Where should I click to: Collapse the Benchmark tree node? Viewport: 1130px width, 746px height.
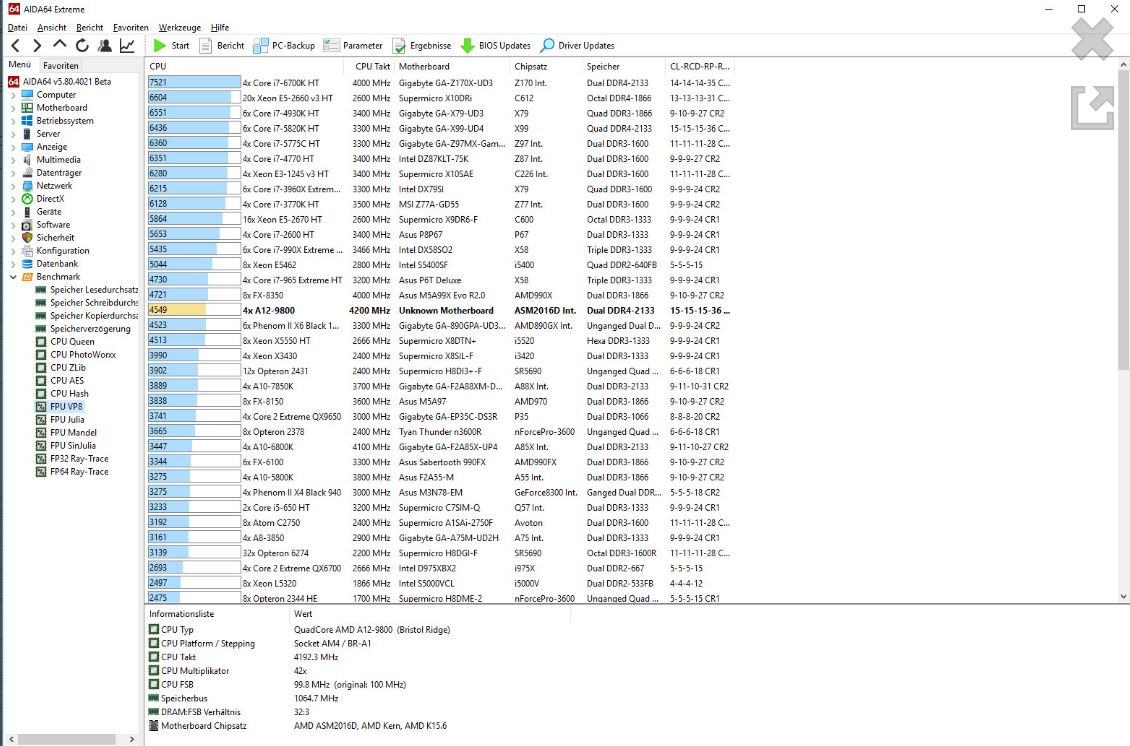pos(13,277)
